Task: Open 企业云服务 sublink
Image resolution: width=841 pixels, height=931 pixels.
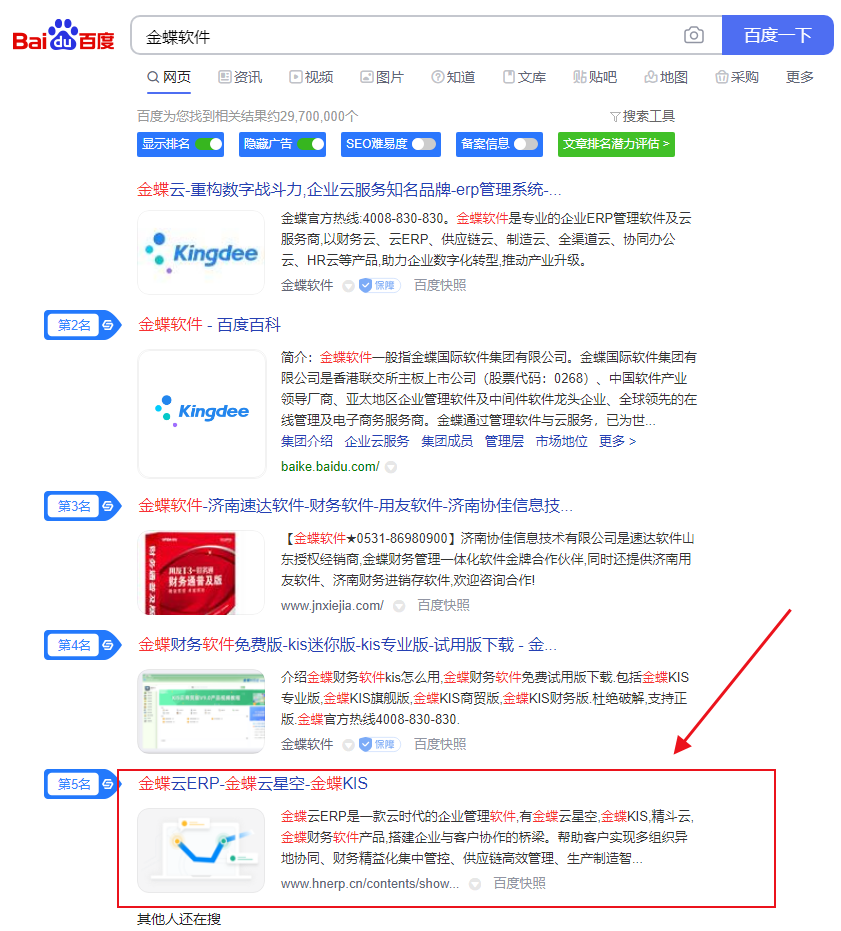Action: pos(377,441)
